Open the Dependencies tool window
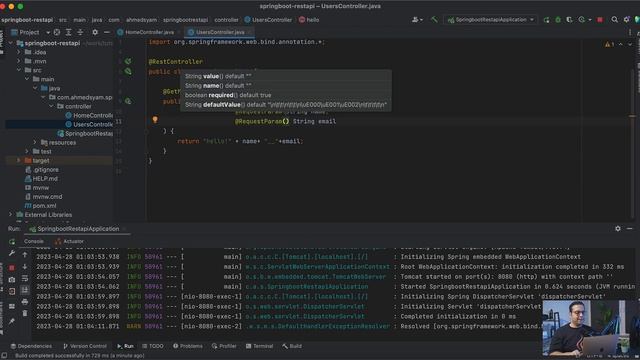640x360 pixels. point(31,346)
